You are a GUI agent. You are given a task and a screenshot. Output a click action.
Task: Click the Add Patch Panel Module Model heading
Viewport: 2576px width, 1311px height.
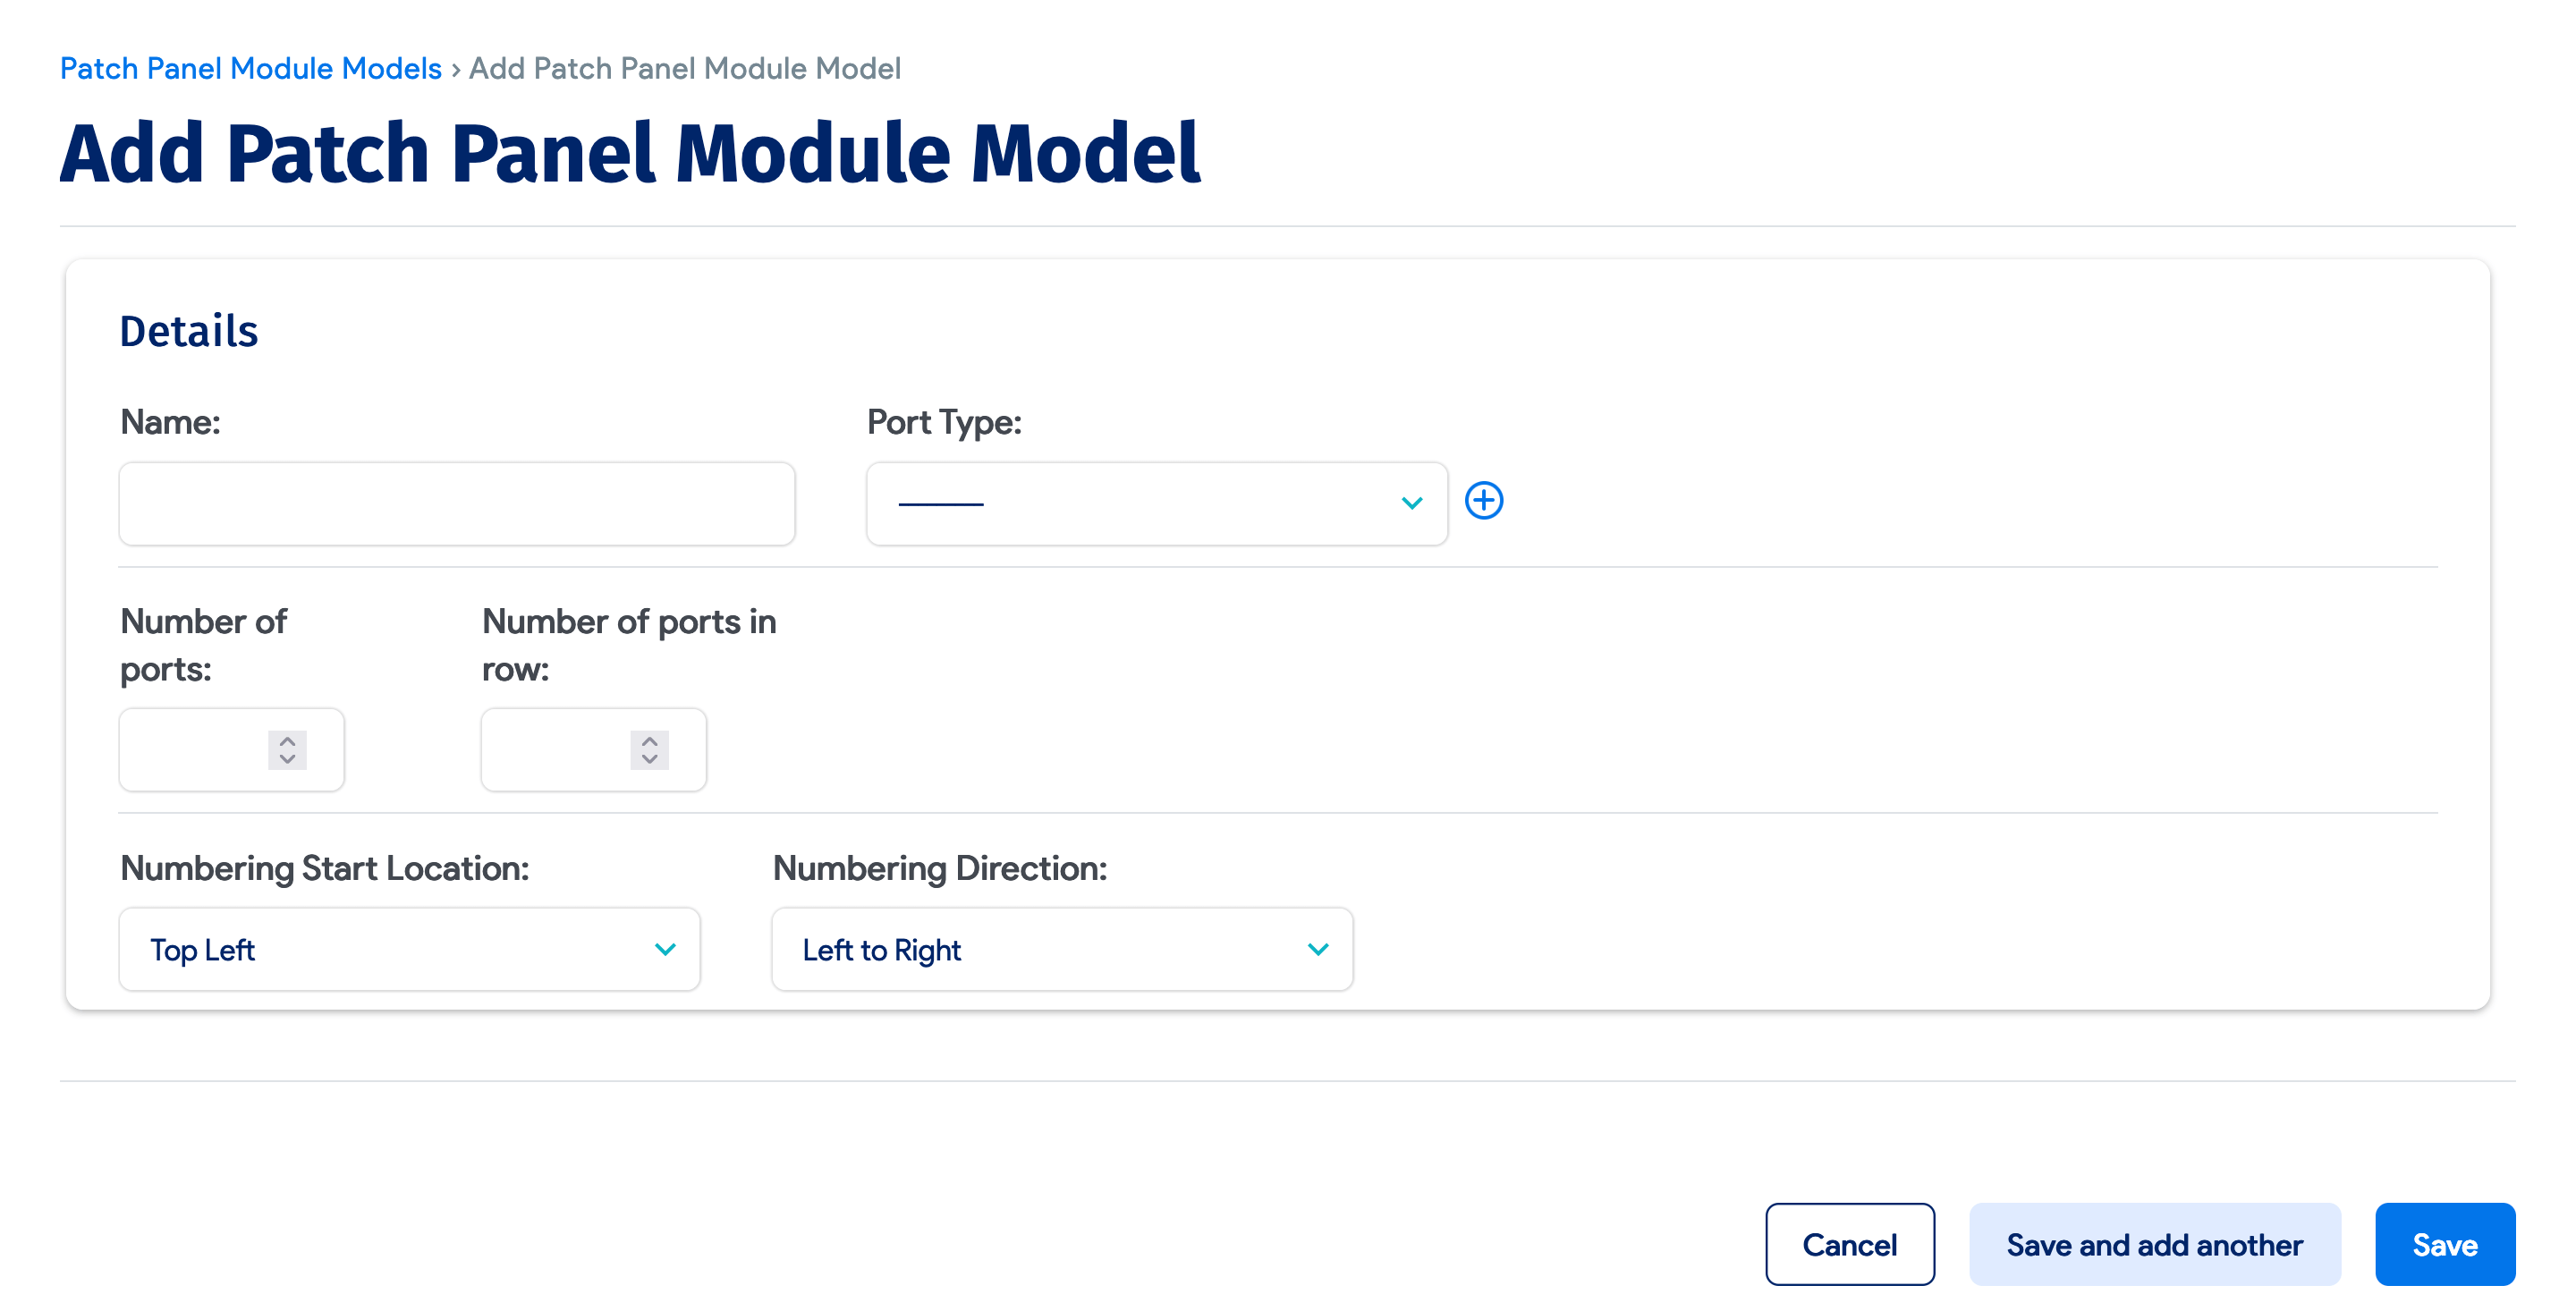pos(630,153)
